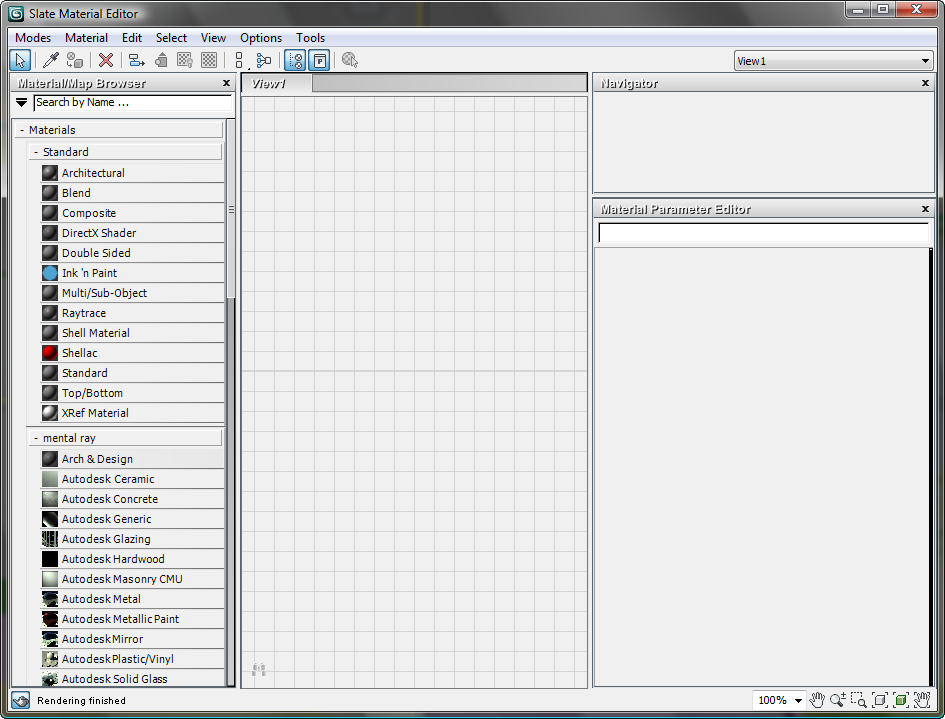Open the Modes menu
Screen dimensions: 945x719
click(x=33, y=37)
